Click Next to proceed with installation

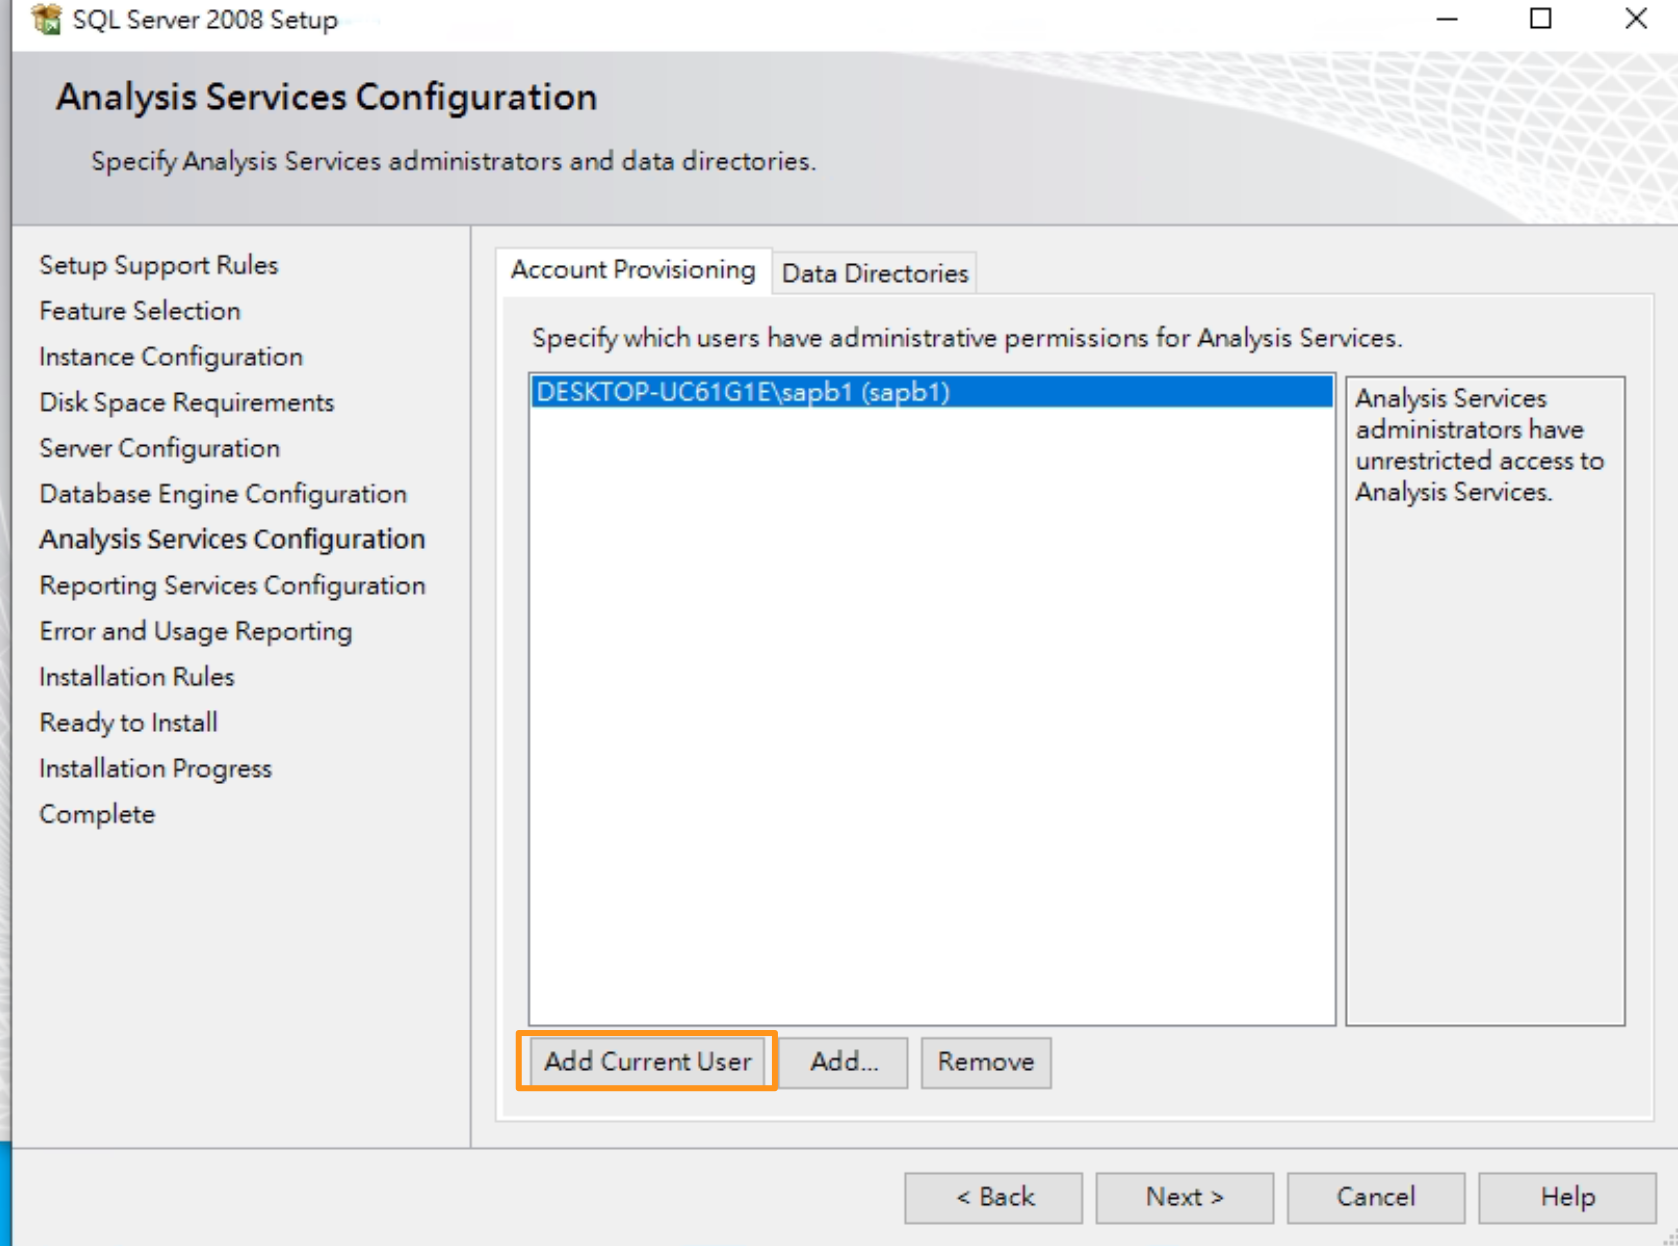(x=1184, y=1197)
